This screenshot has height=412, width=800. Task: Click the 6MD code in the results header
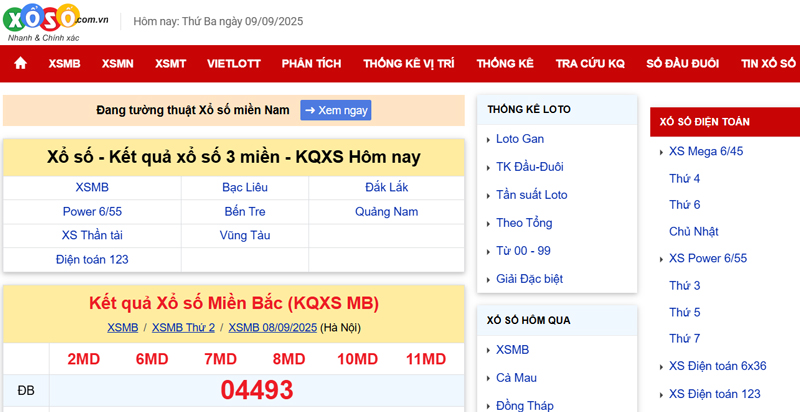click(152, 359)
